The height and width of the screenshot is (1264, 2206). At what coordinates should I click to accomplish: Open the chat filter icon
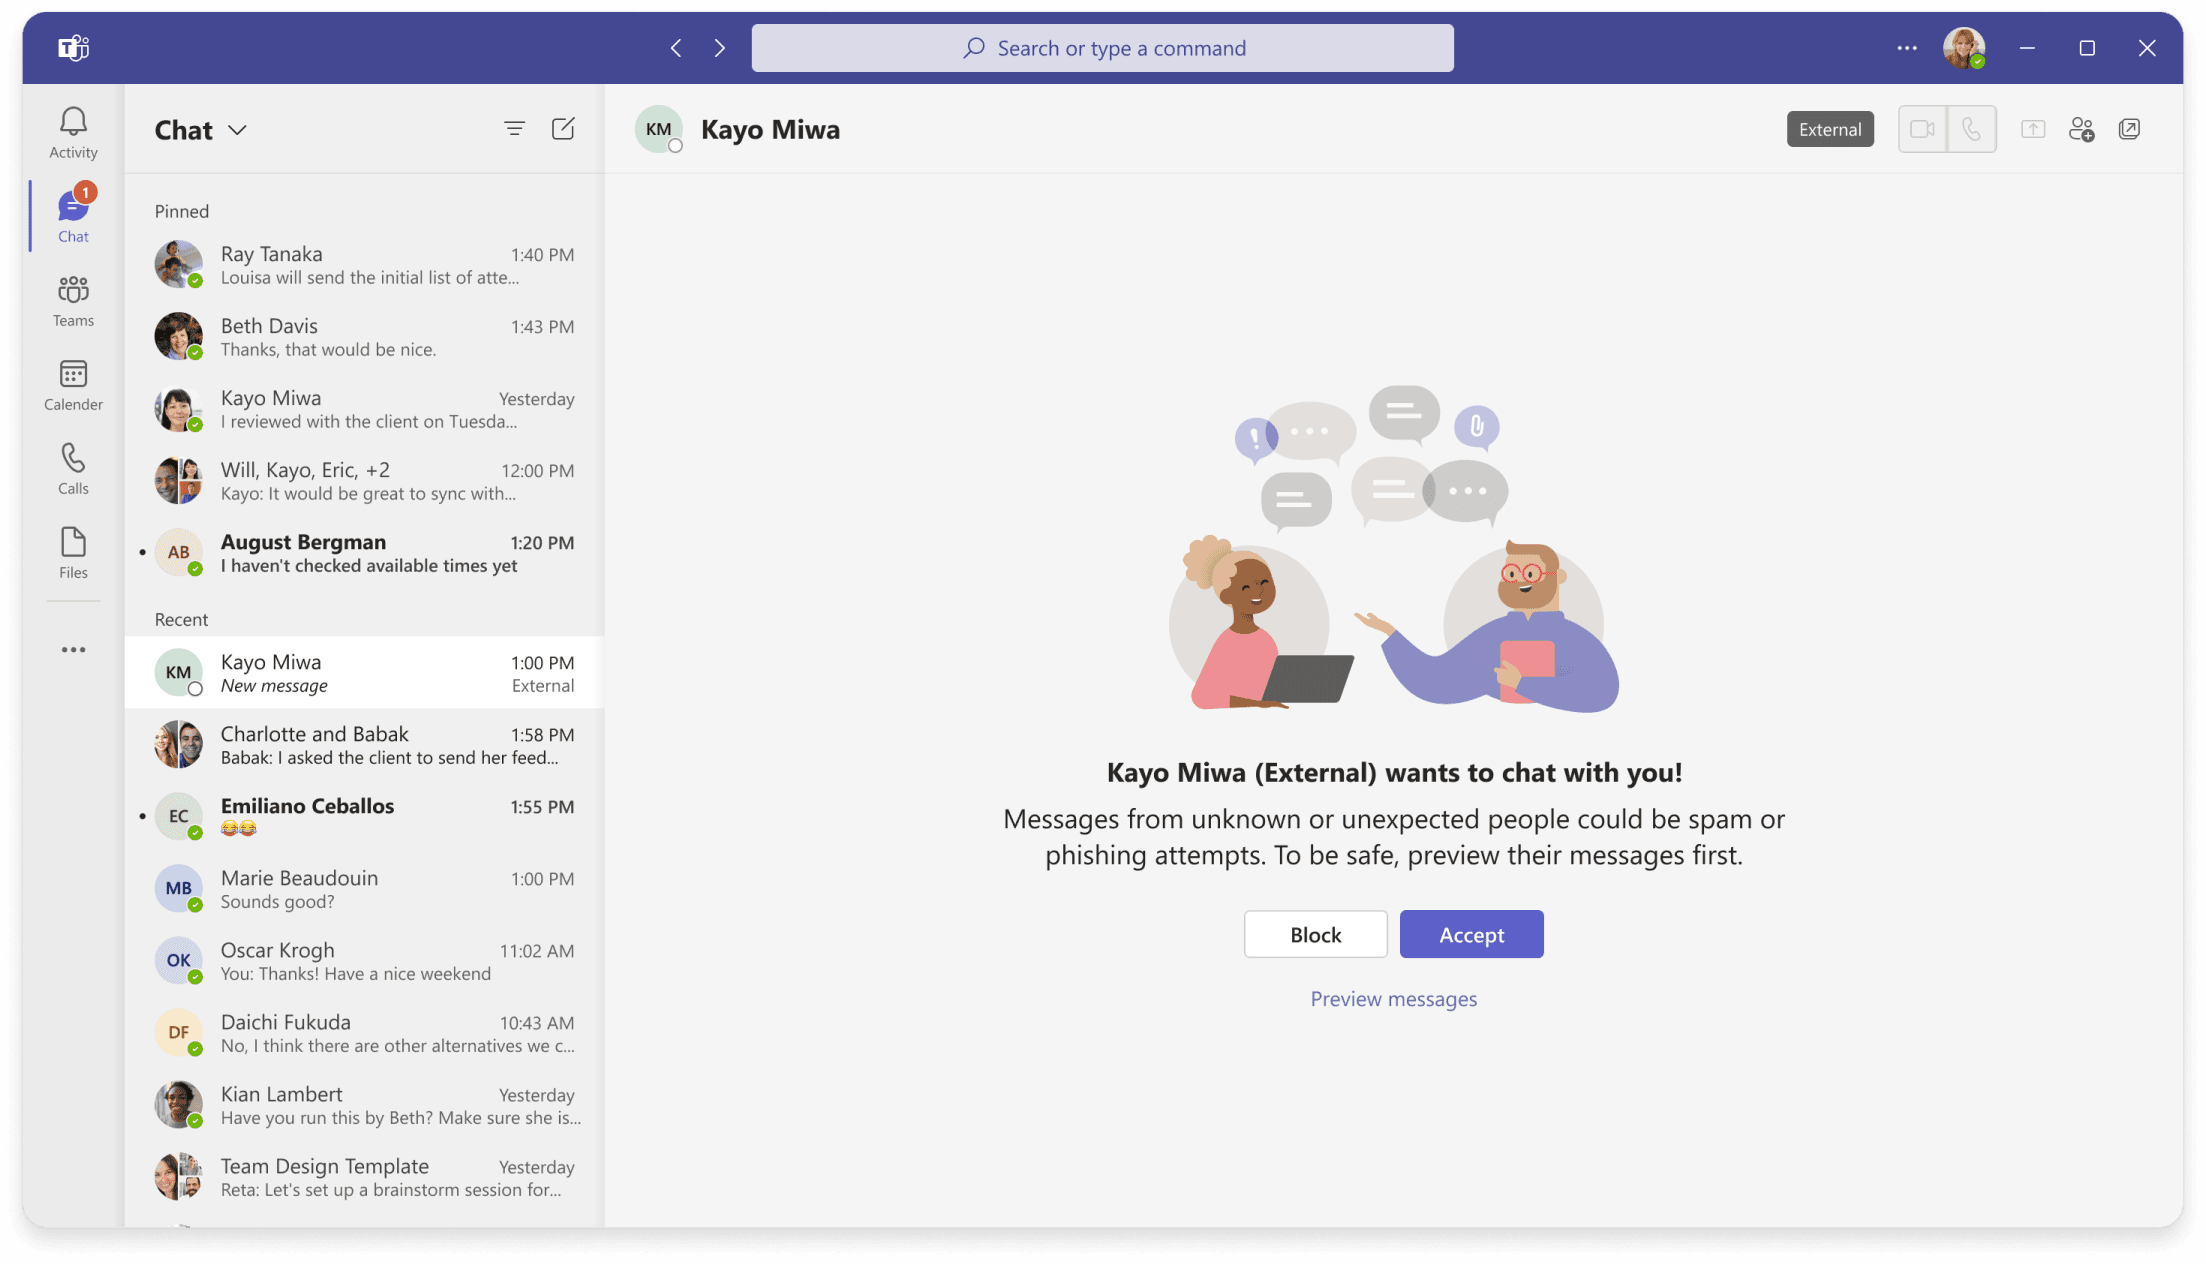click(x=514, y=129)
